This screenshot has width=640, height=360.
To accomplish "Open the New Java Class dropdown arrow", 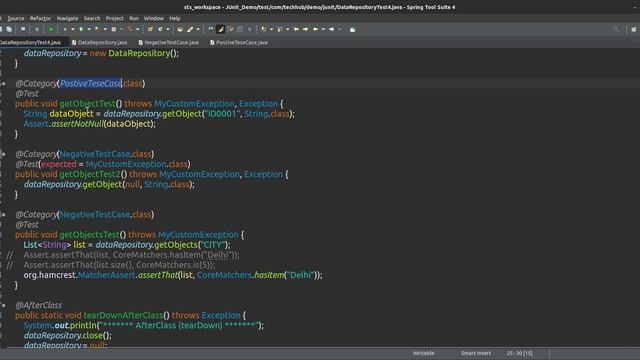I will tap(168, 29).
